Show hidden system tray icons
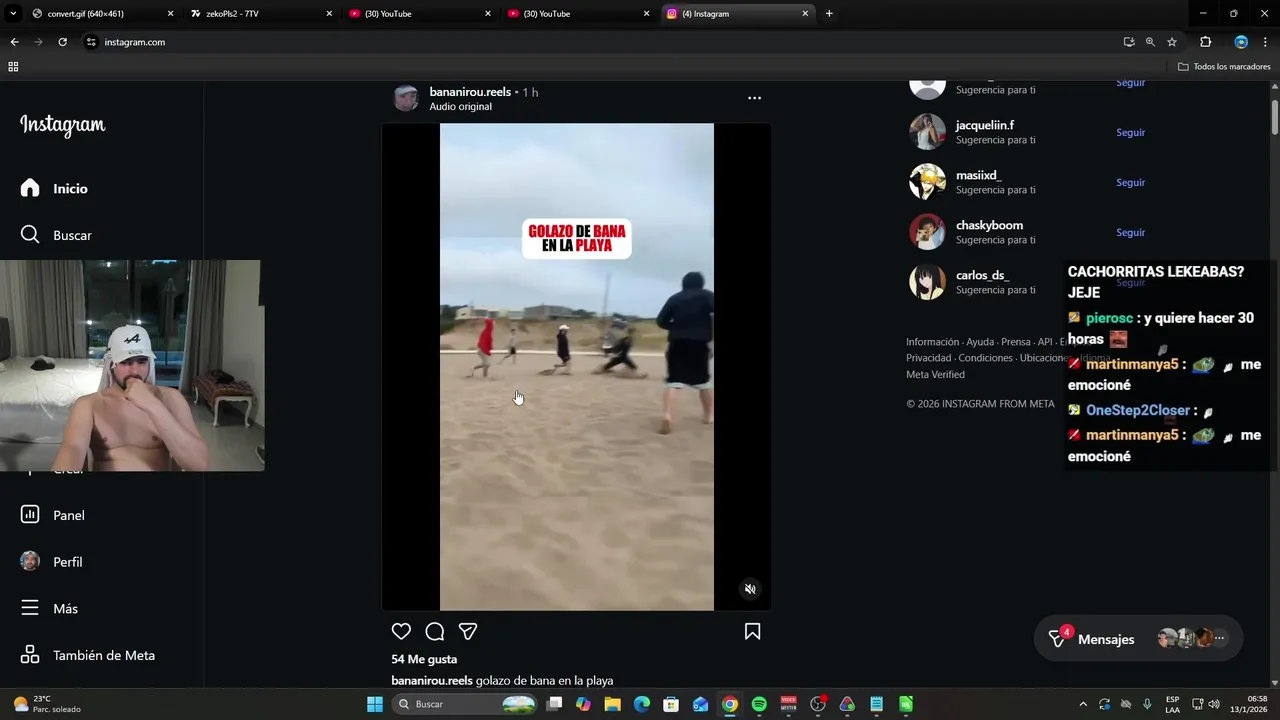Viewport: 1280px width, 720px height. click(1083, 704)
